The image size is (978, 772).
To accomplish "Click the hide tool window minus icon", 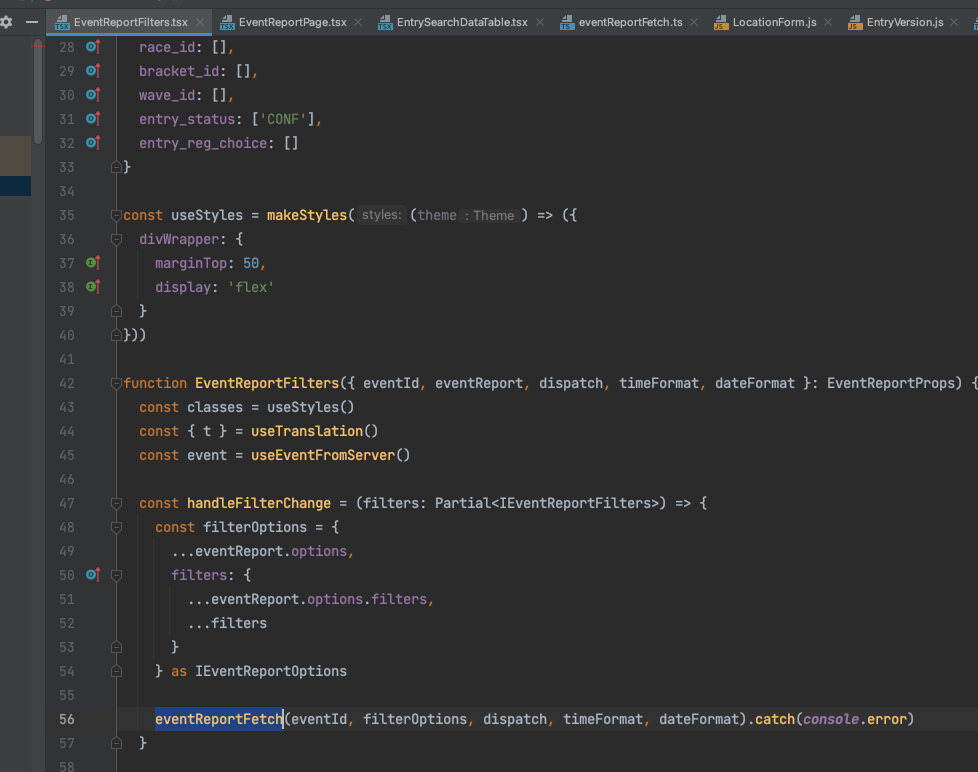I will [32, 22].
